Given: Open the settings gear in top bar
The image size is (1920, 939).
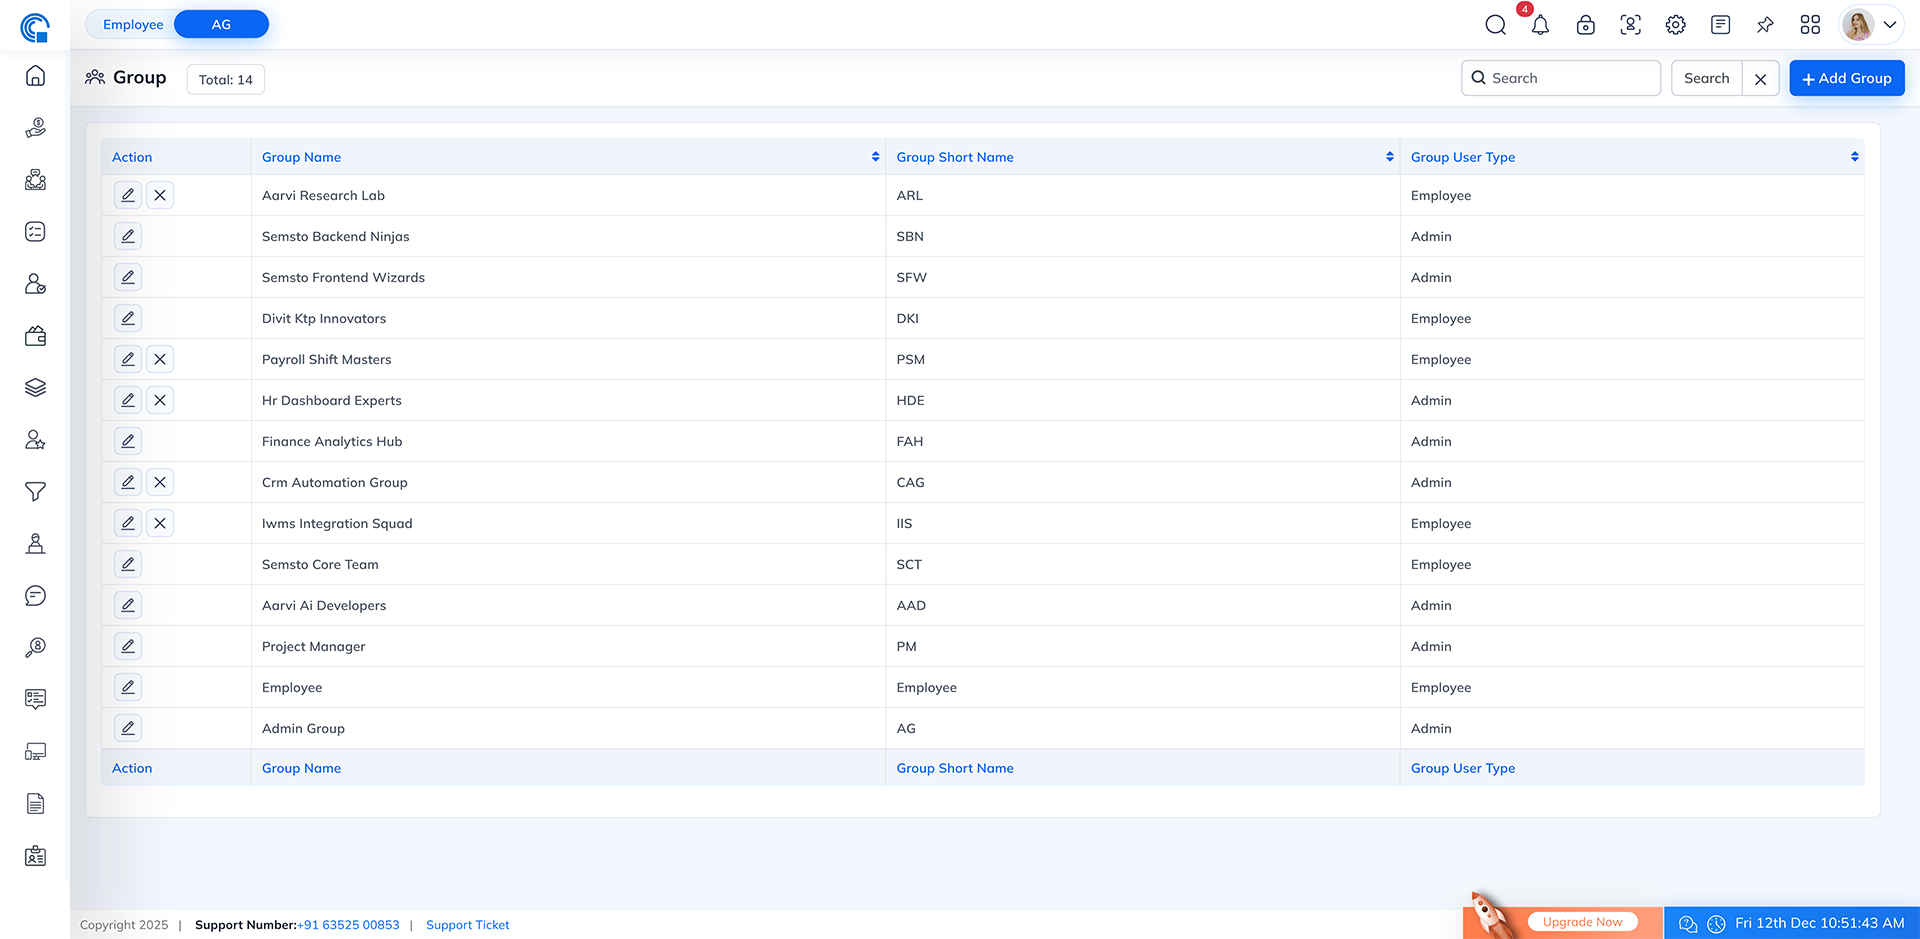Looking at the screenshot, I should point(1675,25).
